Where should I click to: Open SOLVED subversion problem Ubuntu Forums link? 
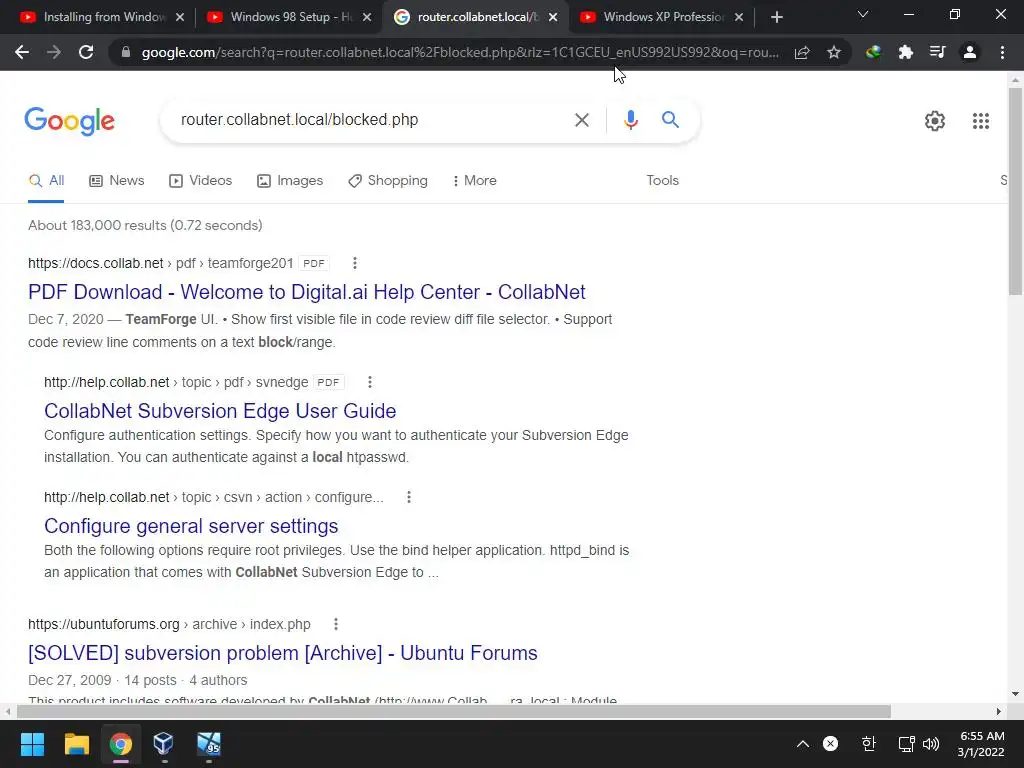[283, 653]
